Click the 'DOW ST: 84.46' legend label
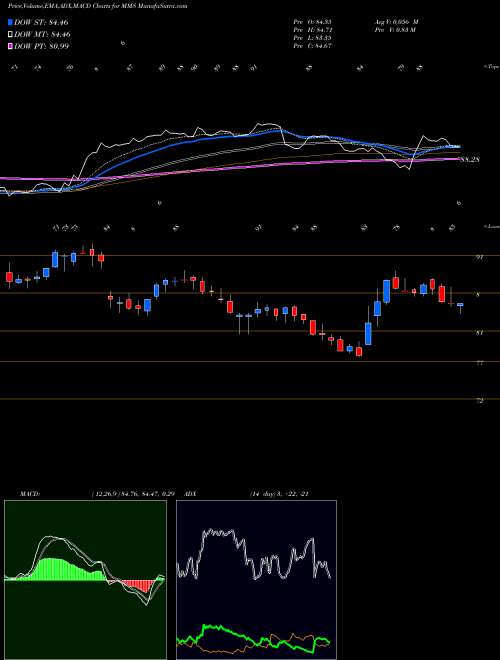 [x=41, y=22]
